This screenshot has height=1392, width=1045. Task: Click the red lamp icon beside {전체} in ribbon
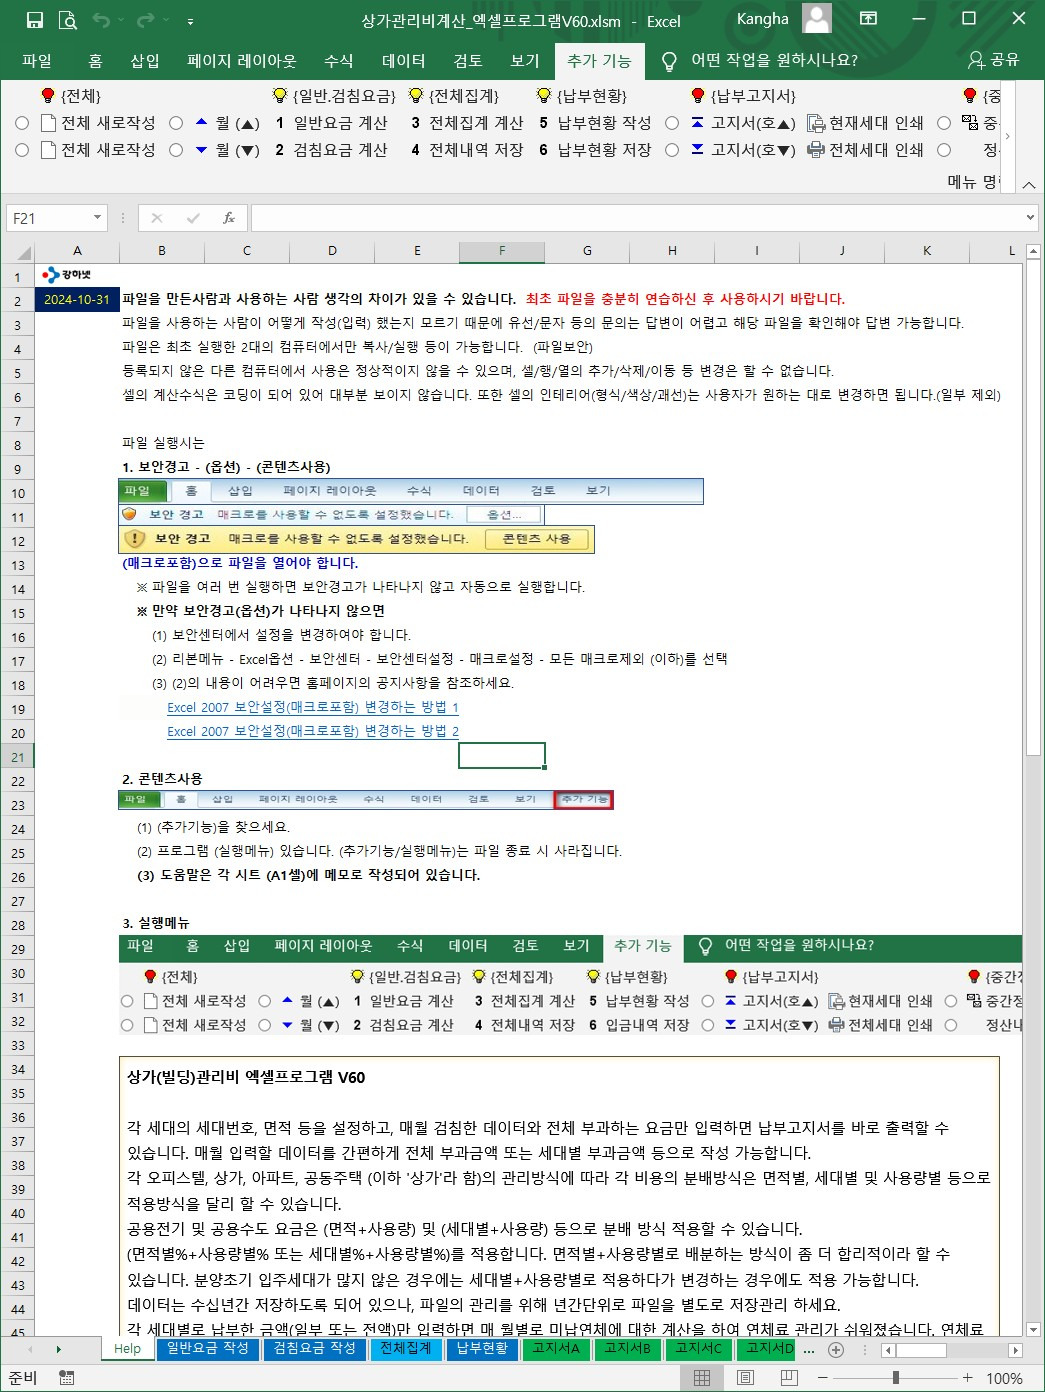click(x=47, y=95)
